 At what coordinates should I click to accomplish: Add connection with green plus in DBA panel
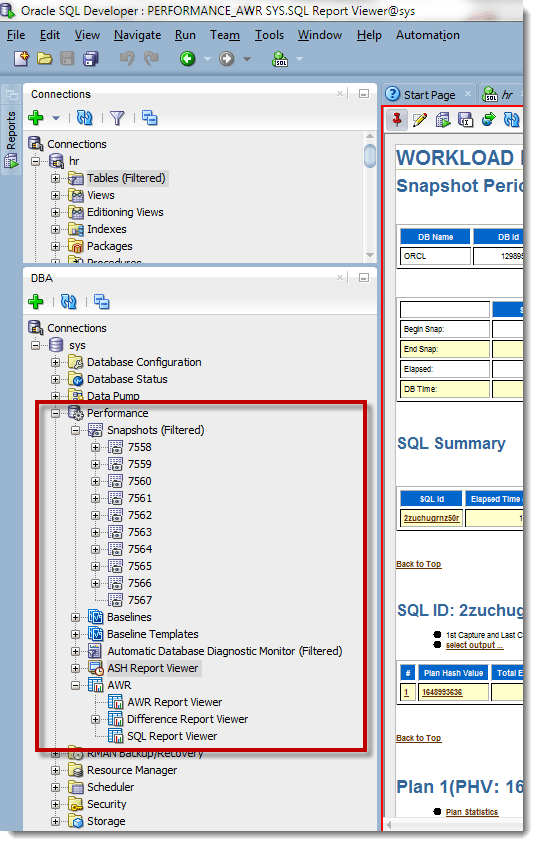[36, 302]
